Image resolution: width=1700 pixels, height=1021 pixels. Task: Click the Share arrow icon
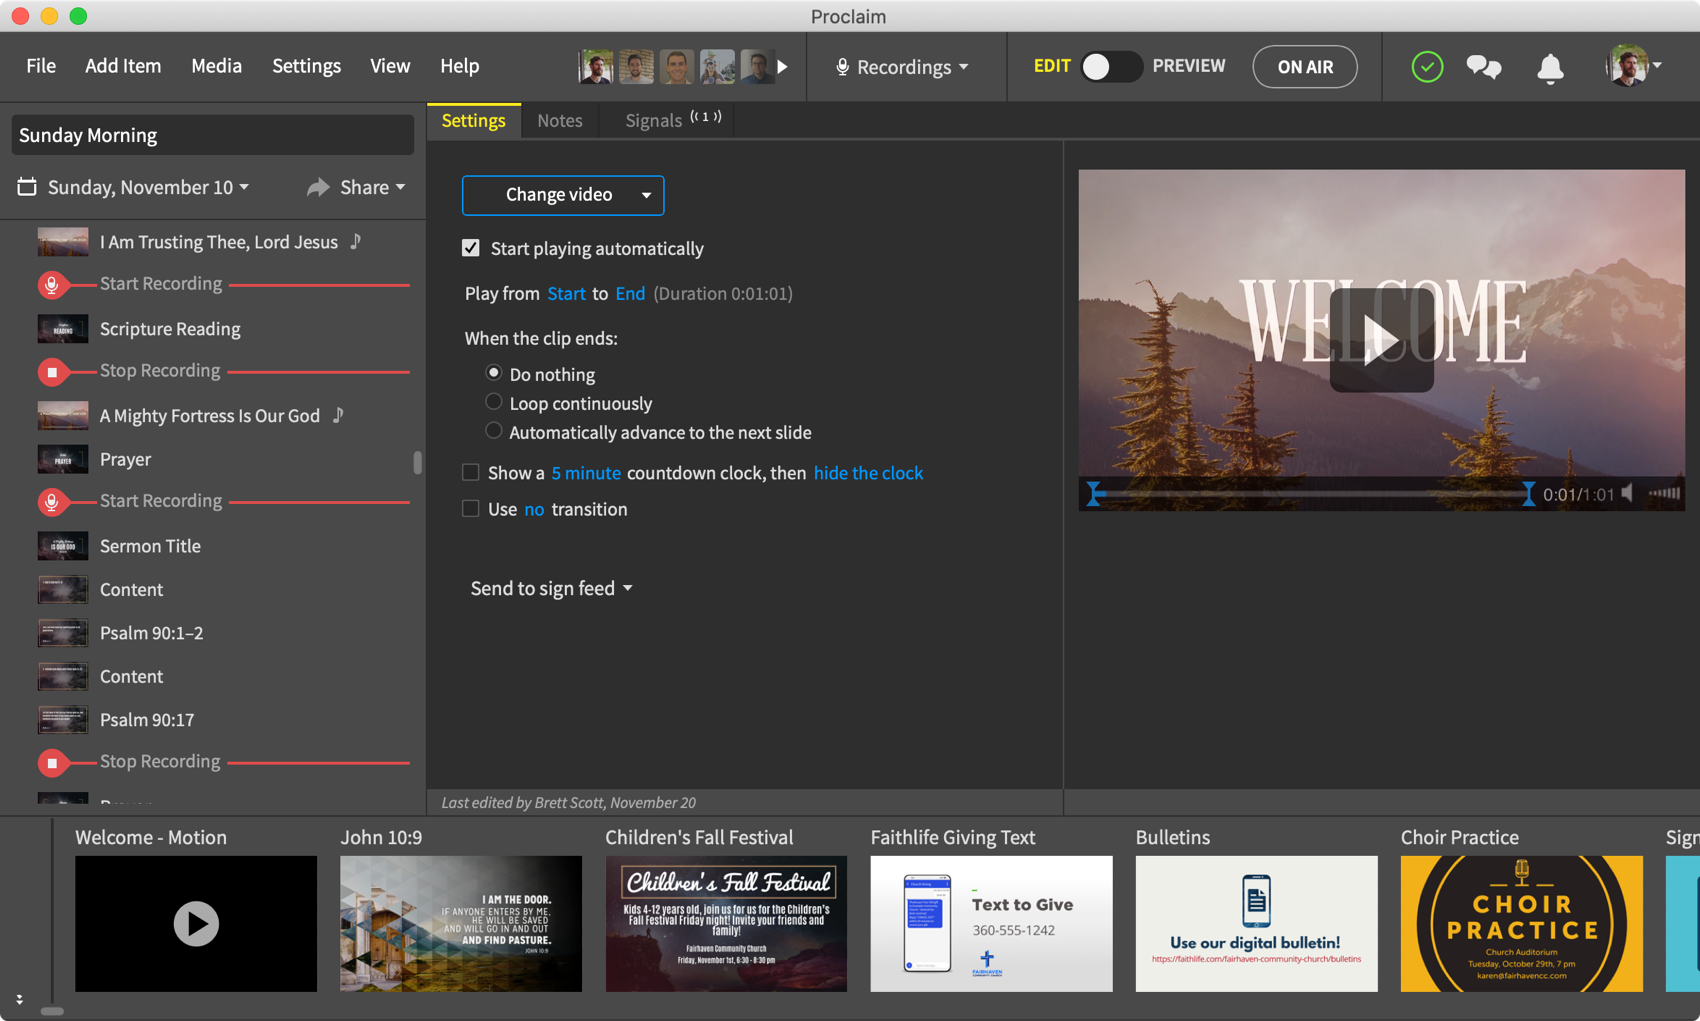pos(318,187)
